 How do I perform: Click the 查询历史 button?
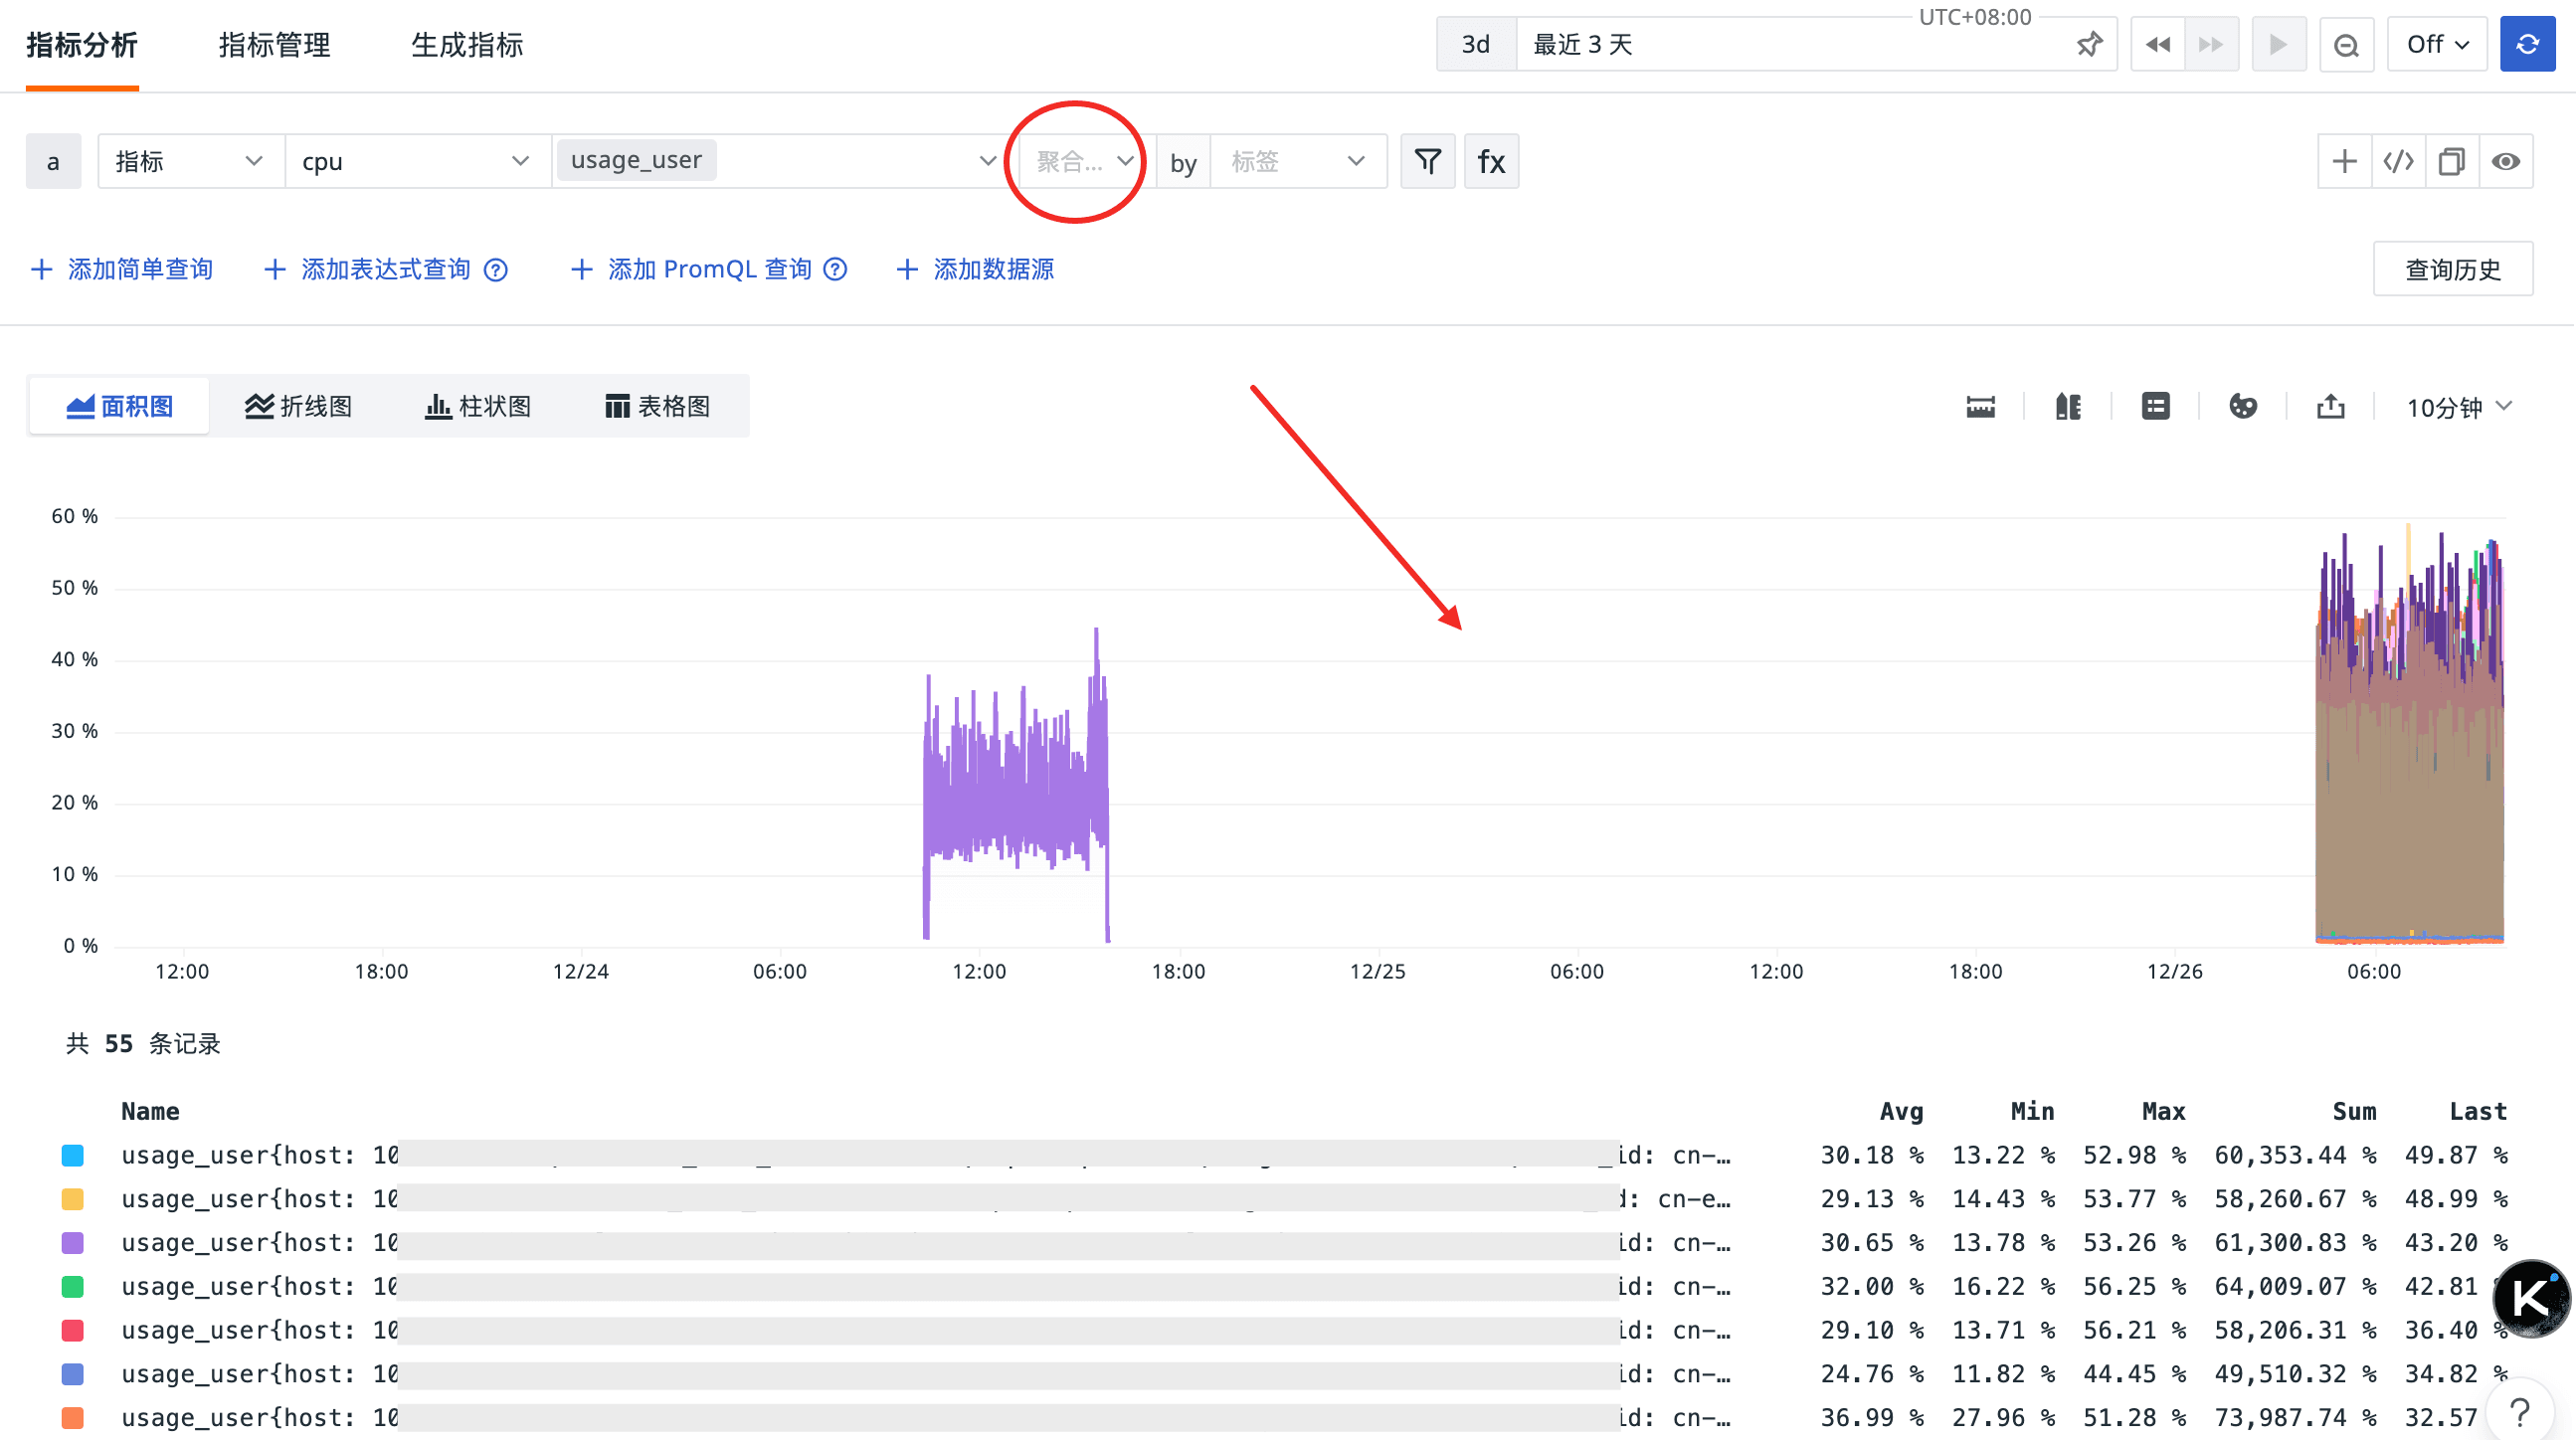click(2452, 269)
